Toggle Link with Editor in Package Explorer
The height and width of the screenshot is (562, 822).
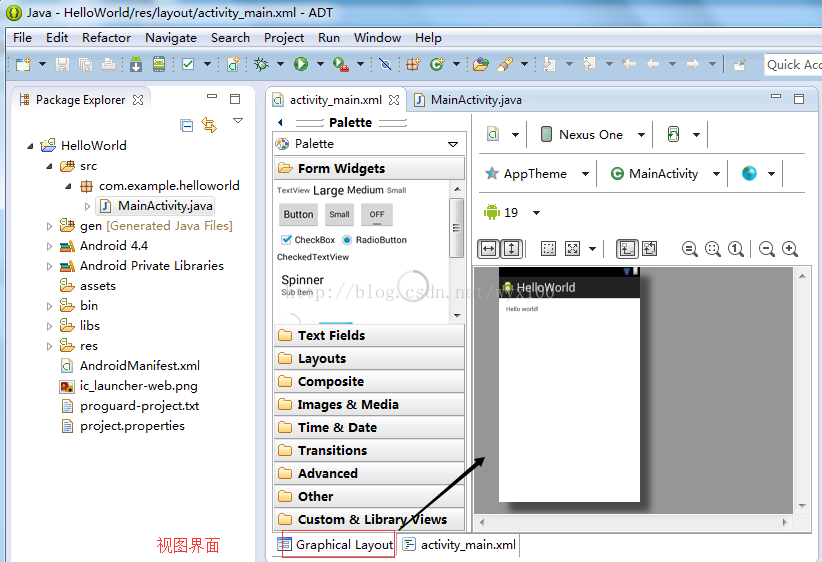209,125
